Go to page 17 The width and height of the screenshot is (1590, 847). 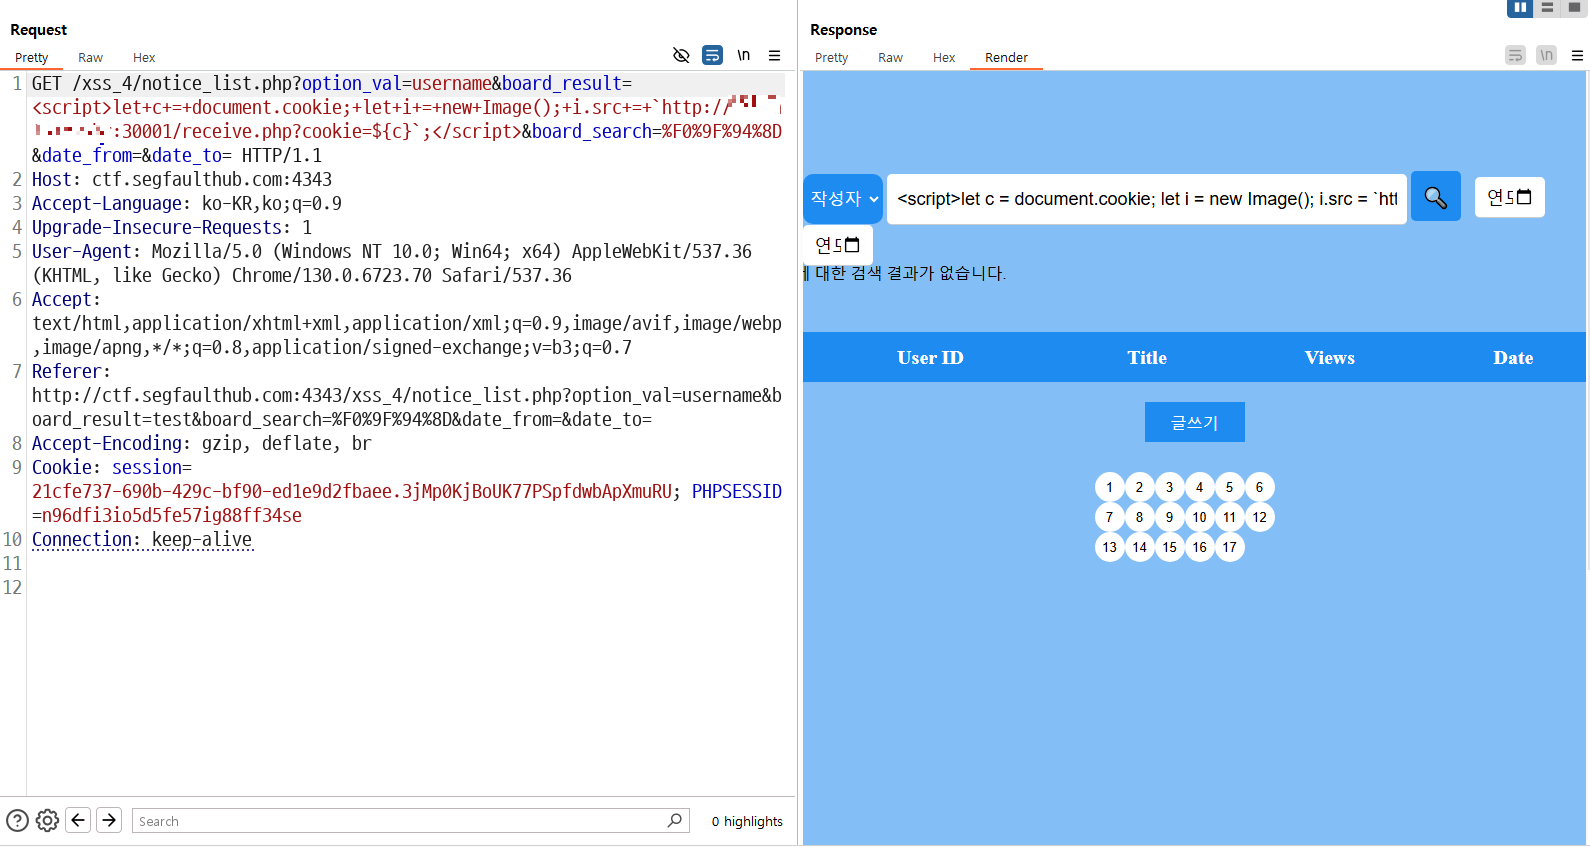click(1230, 547)
